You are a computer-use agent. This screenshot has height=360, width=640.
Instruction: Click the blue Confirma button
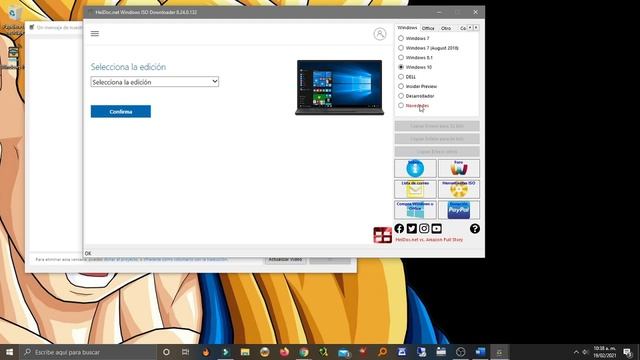[x=121, y=111]
